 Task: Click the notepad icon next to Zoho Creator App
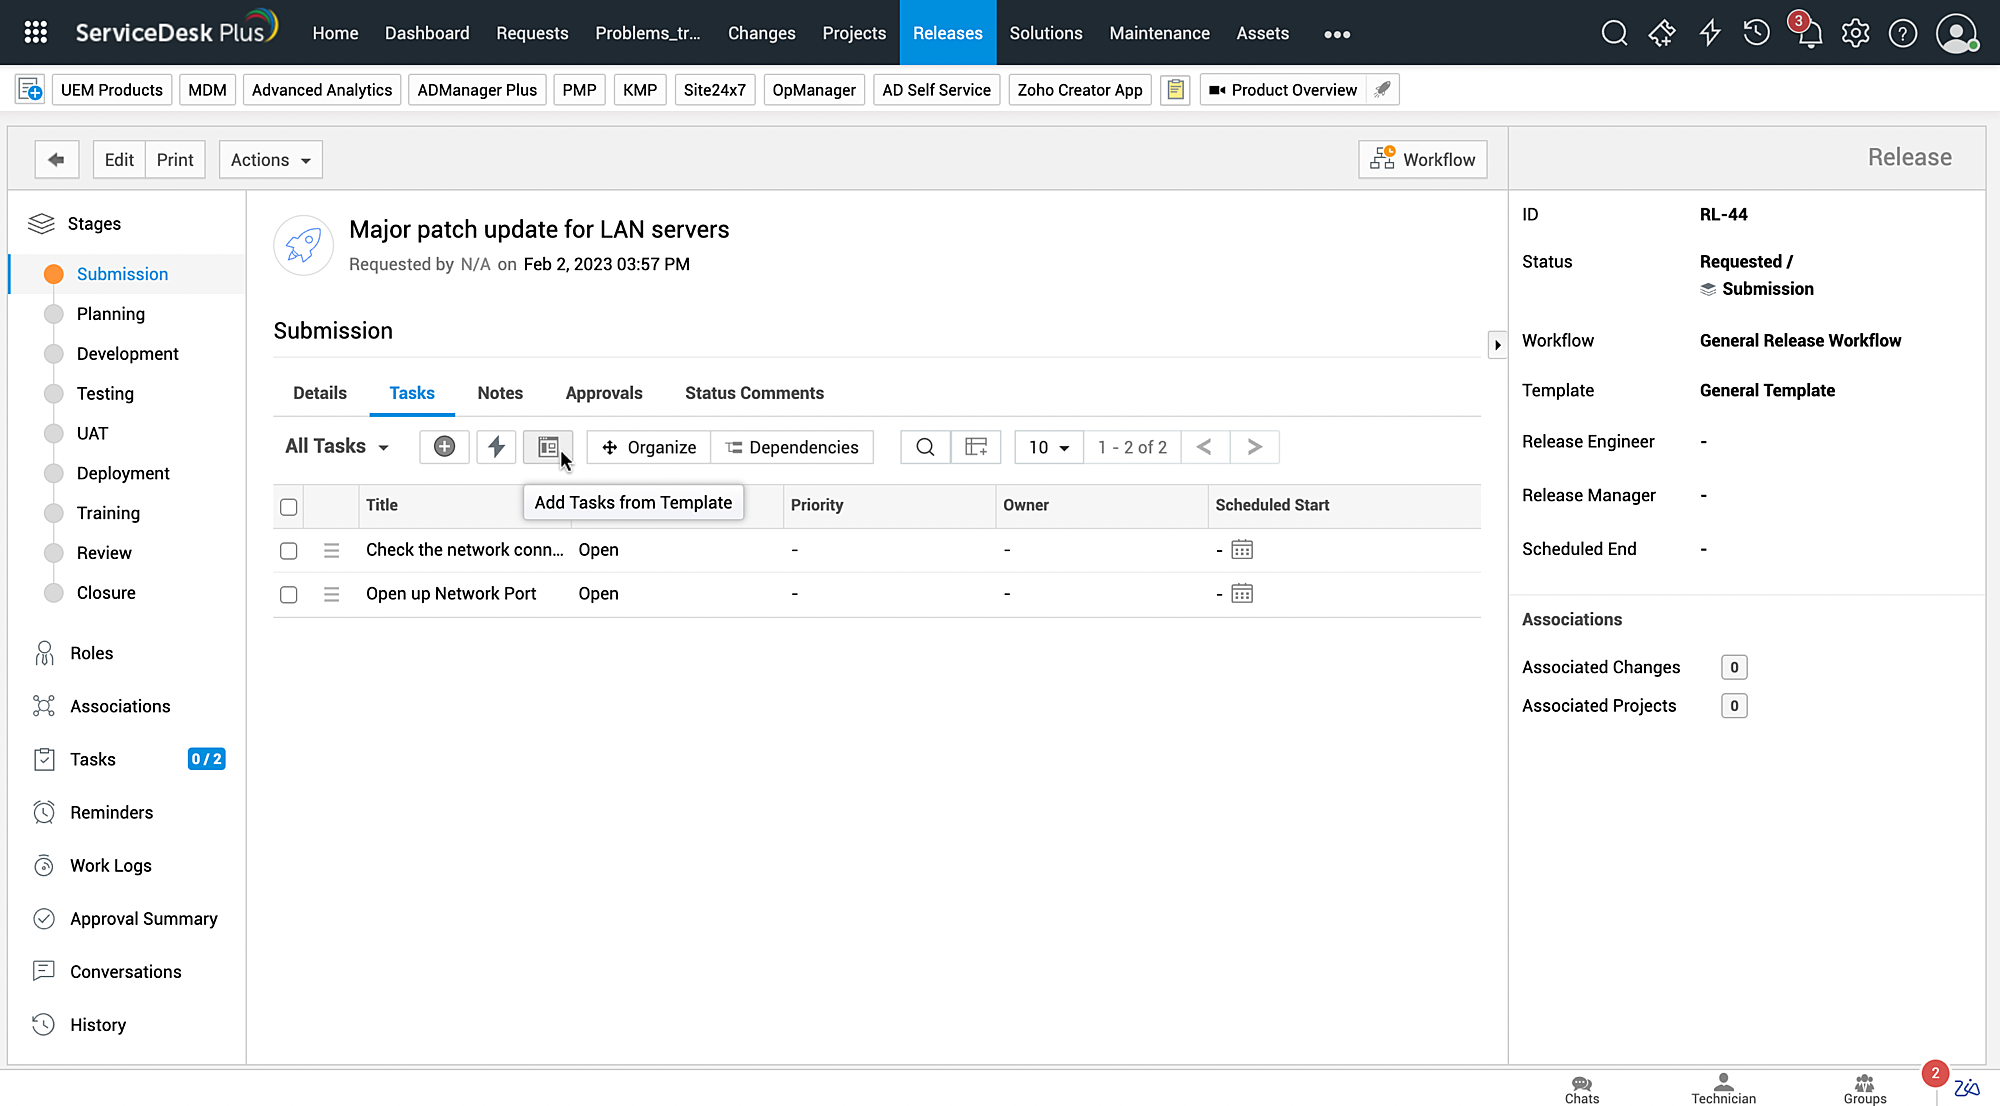[1176, 90]
